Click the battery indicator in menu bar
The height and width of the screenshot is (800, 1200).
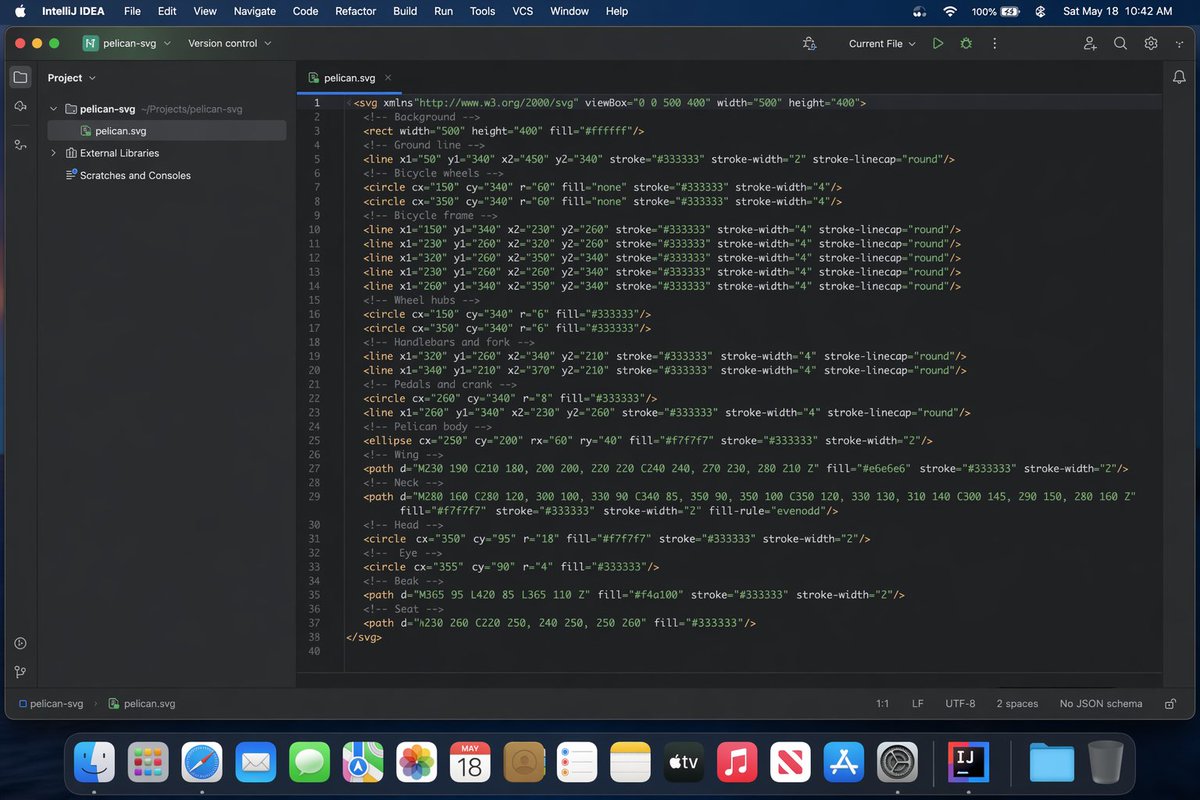[998, 11]
